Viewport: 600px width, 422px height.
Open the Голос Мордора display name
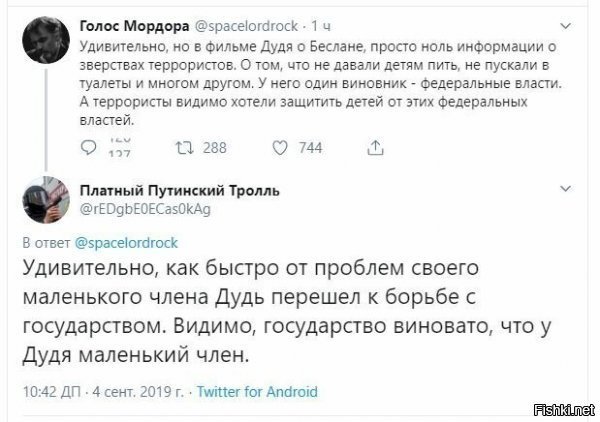134,26
